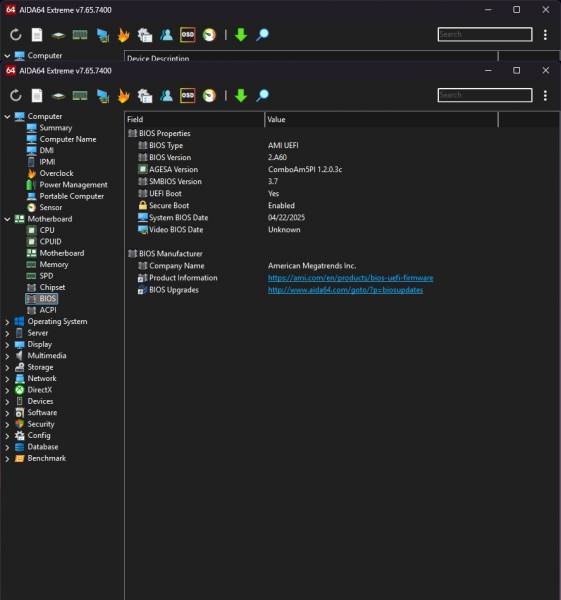This screenshot has height=600, width=561.
Task: Expand the Database tree node
Action: 7,447
